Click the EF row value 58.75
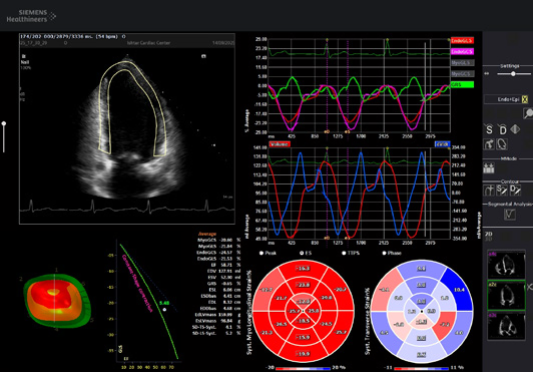 click(x=225, y=265)
